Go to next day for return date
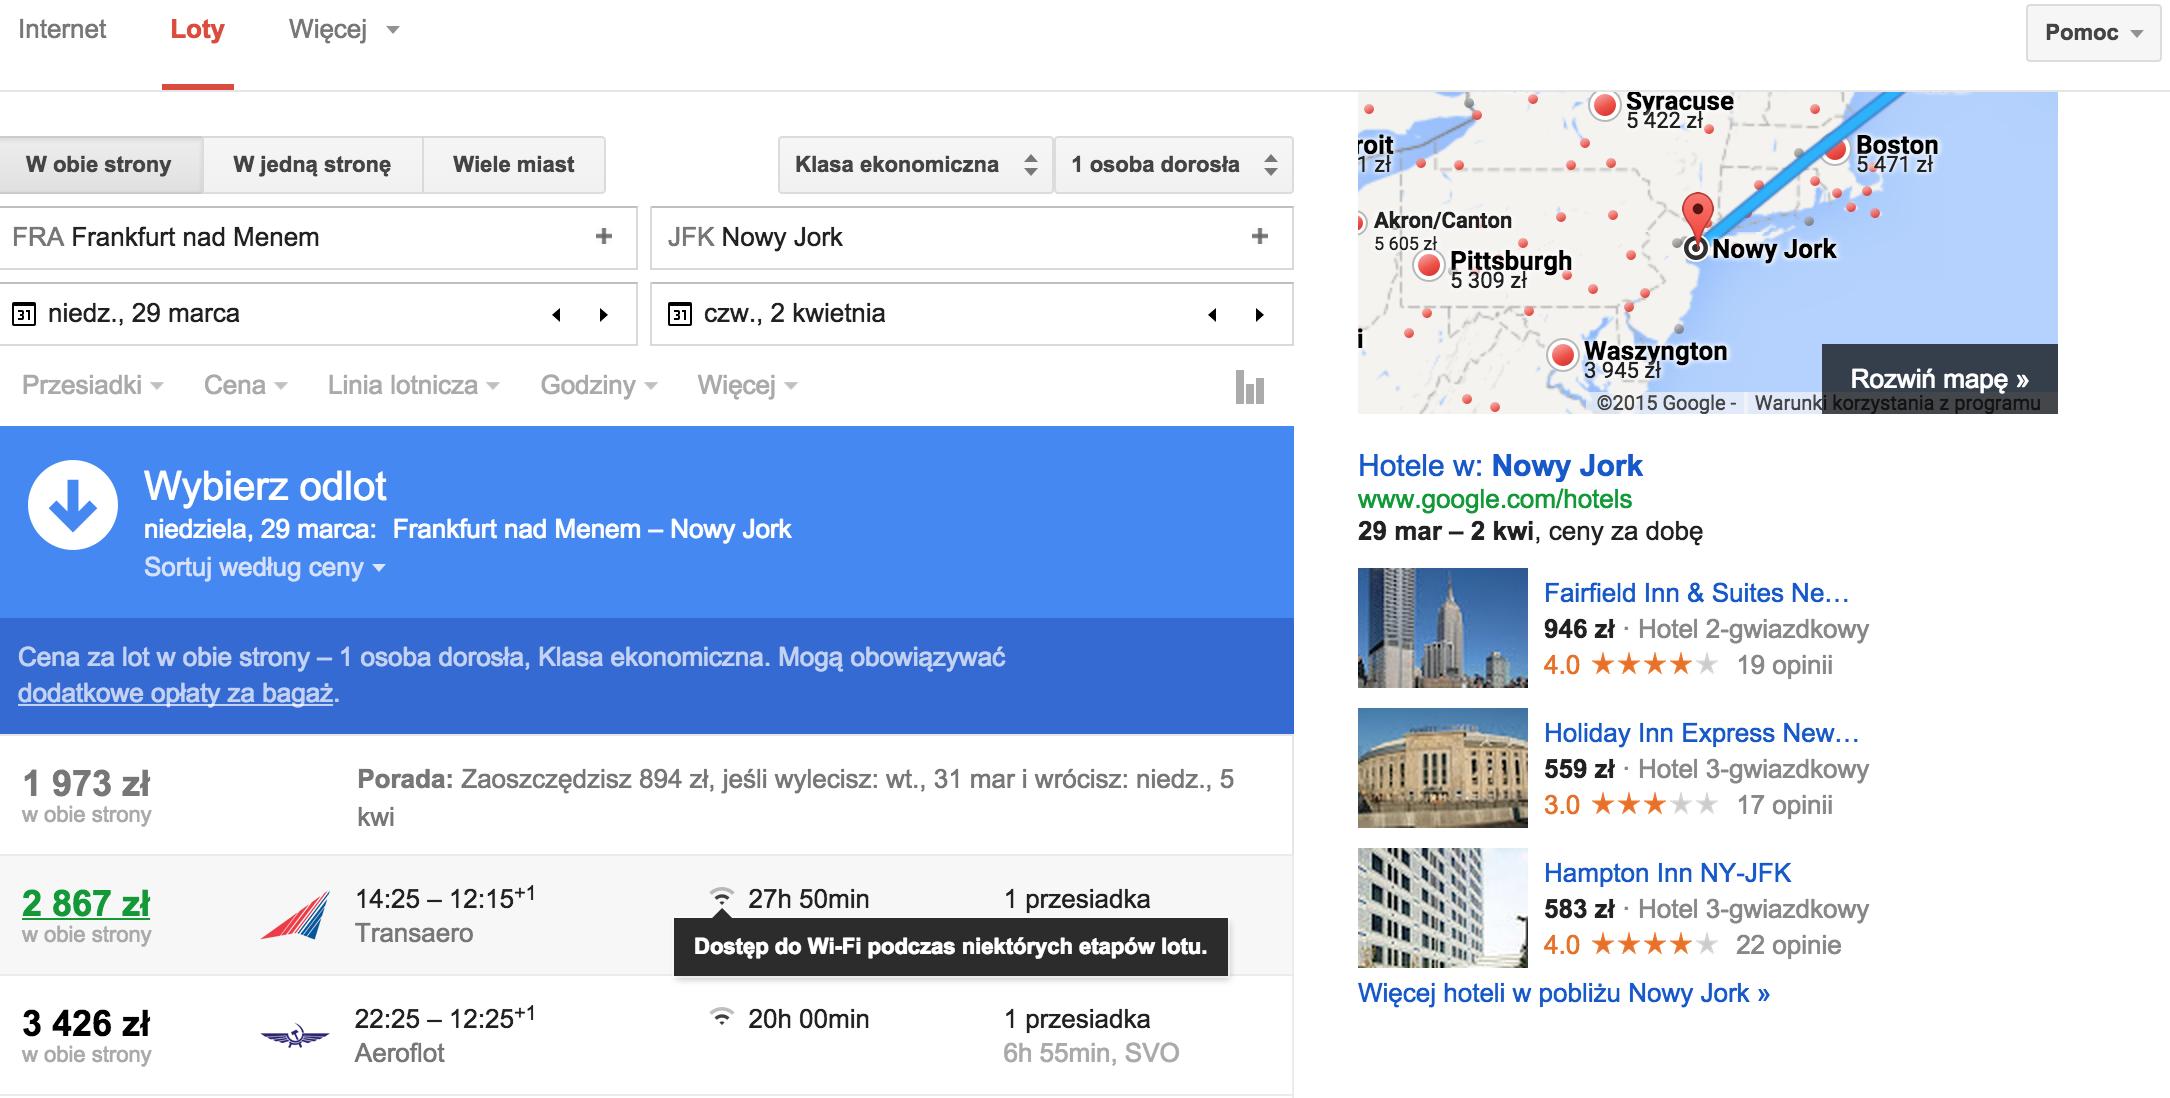 coord(1260,315)
